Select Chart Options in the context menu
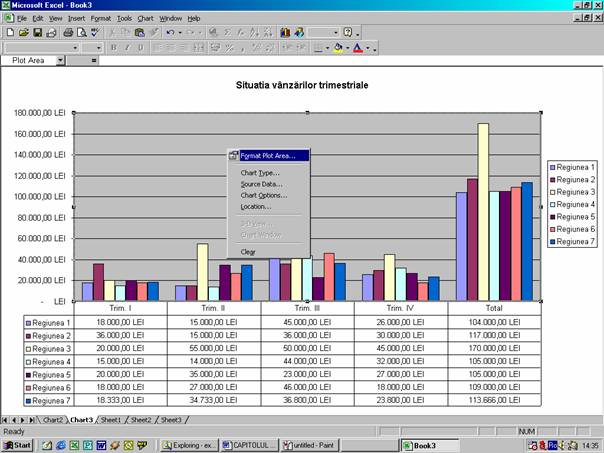 click(264, 195)
